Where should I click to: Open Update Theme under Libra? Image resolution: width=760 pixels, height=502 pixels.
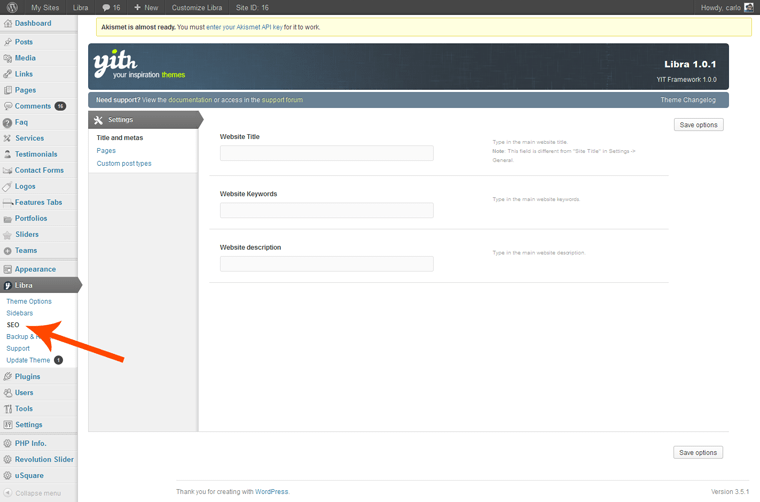click(28, 360)
